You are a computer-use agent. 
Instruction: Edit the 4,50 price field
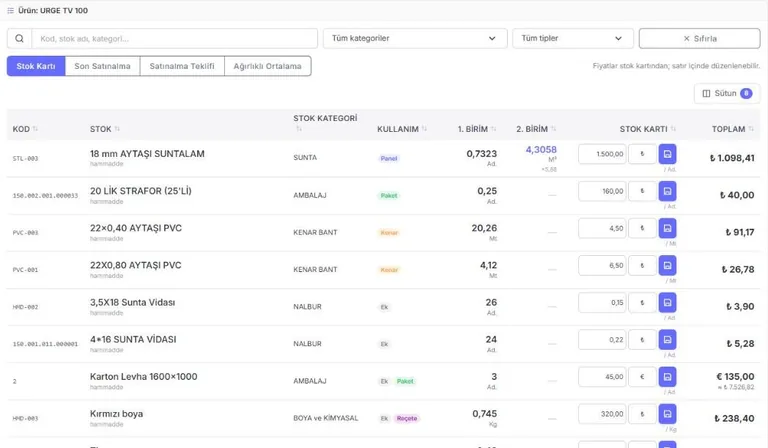pyautogui.click(x=602, y=228)
